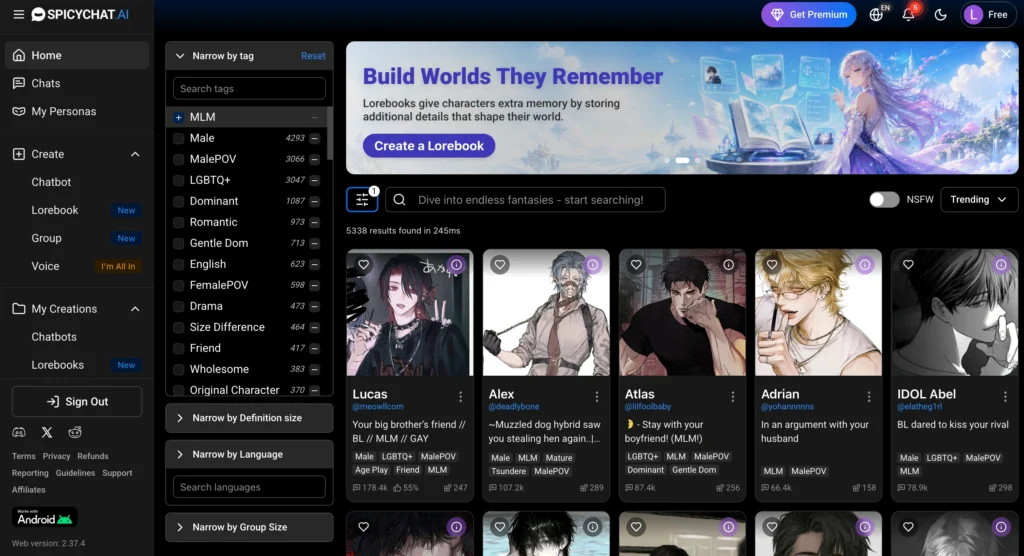Favorite the Lucas card heart
The width and height of the screenshot is (1024, 556).
[x=364, y=265]
